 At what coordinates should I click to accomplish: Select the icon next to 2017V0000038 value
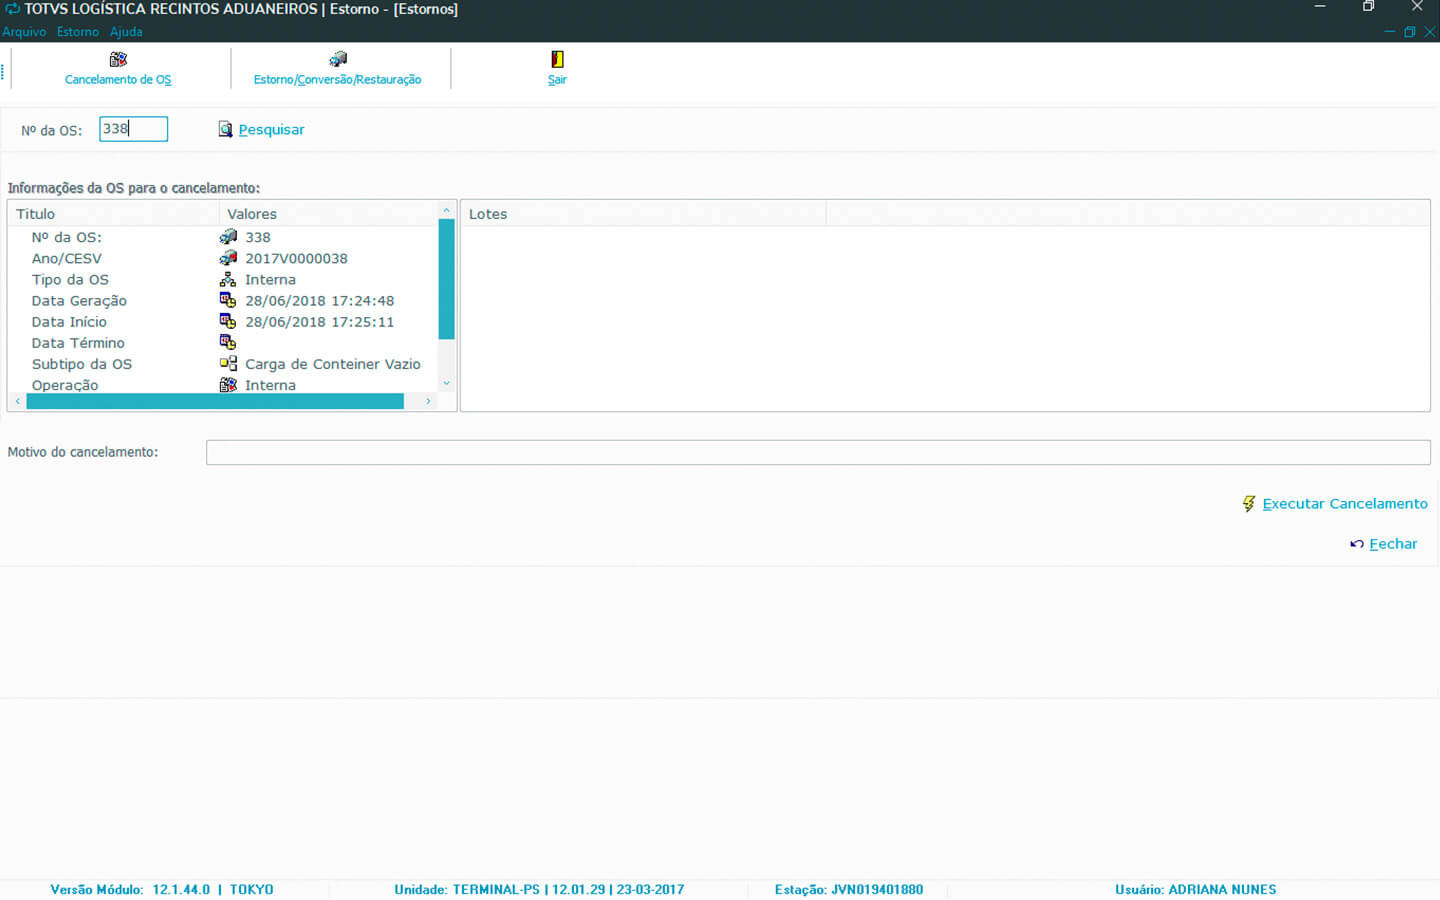tap(228, 258)
